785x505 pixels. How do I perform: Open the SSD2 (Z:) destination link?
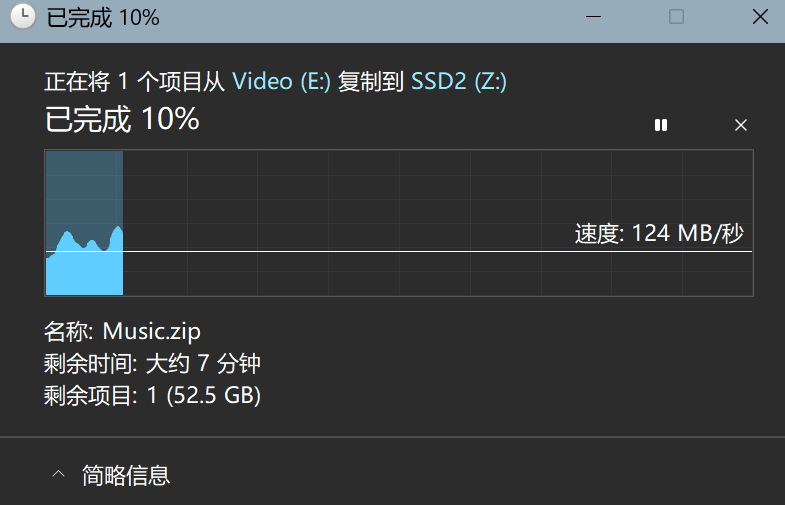click(459, 82)
